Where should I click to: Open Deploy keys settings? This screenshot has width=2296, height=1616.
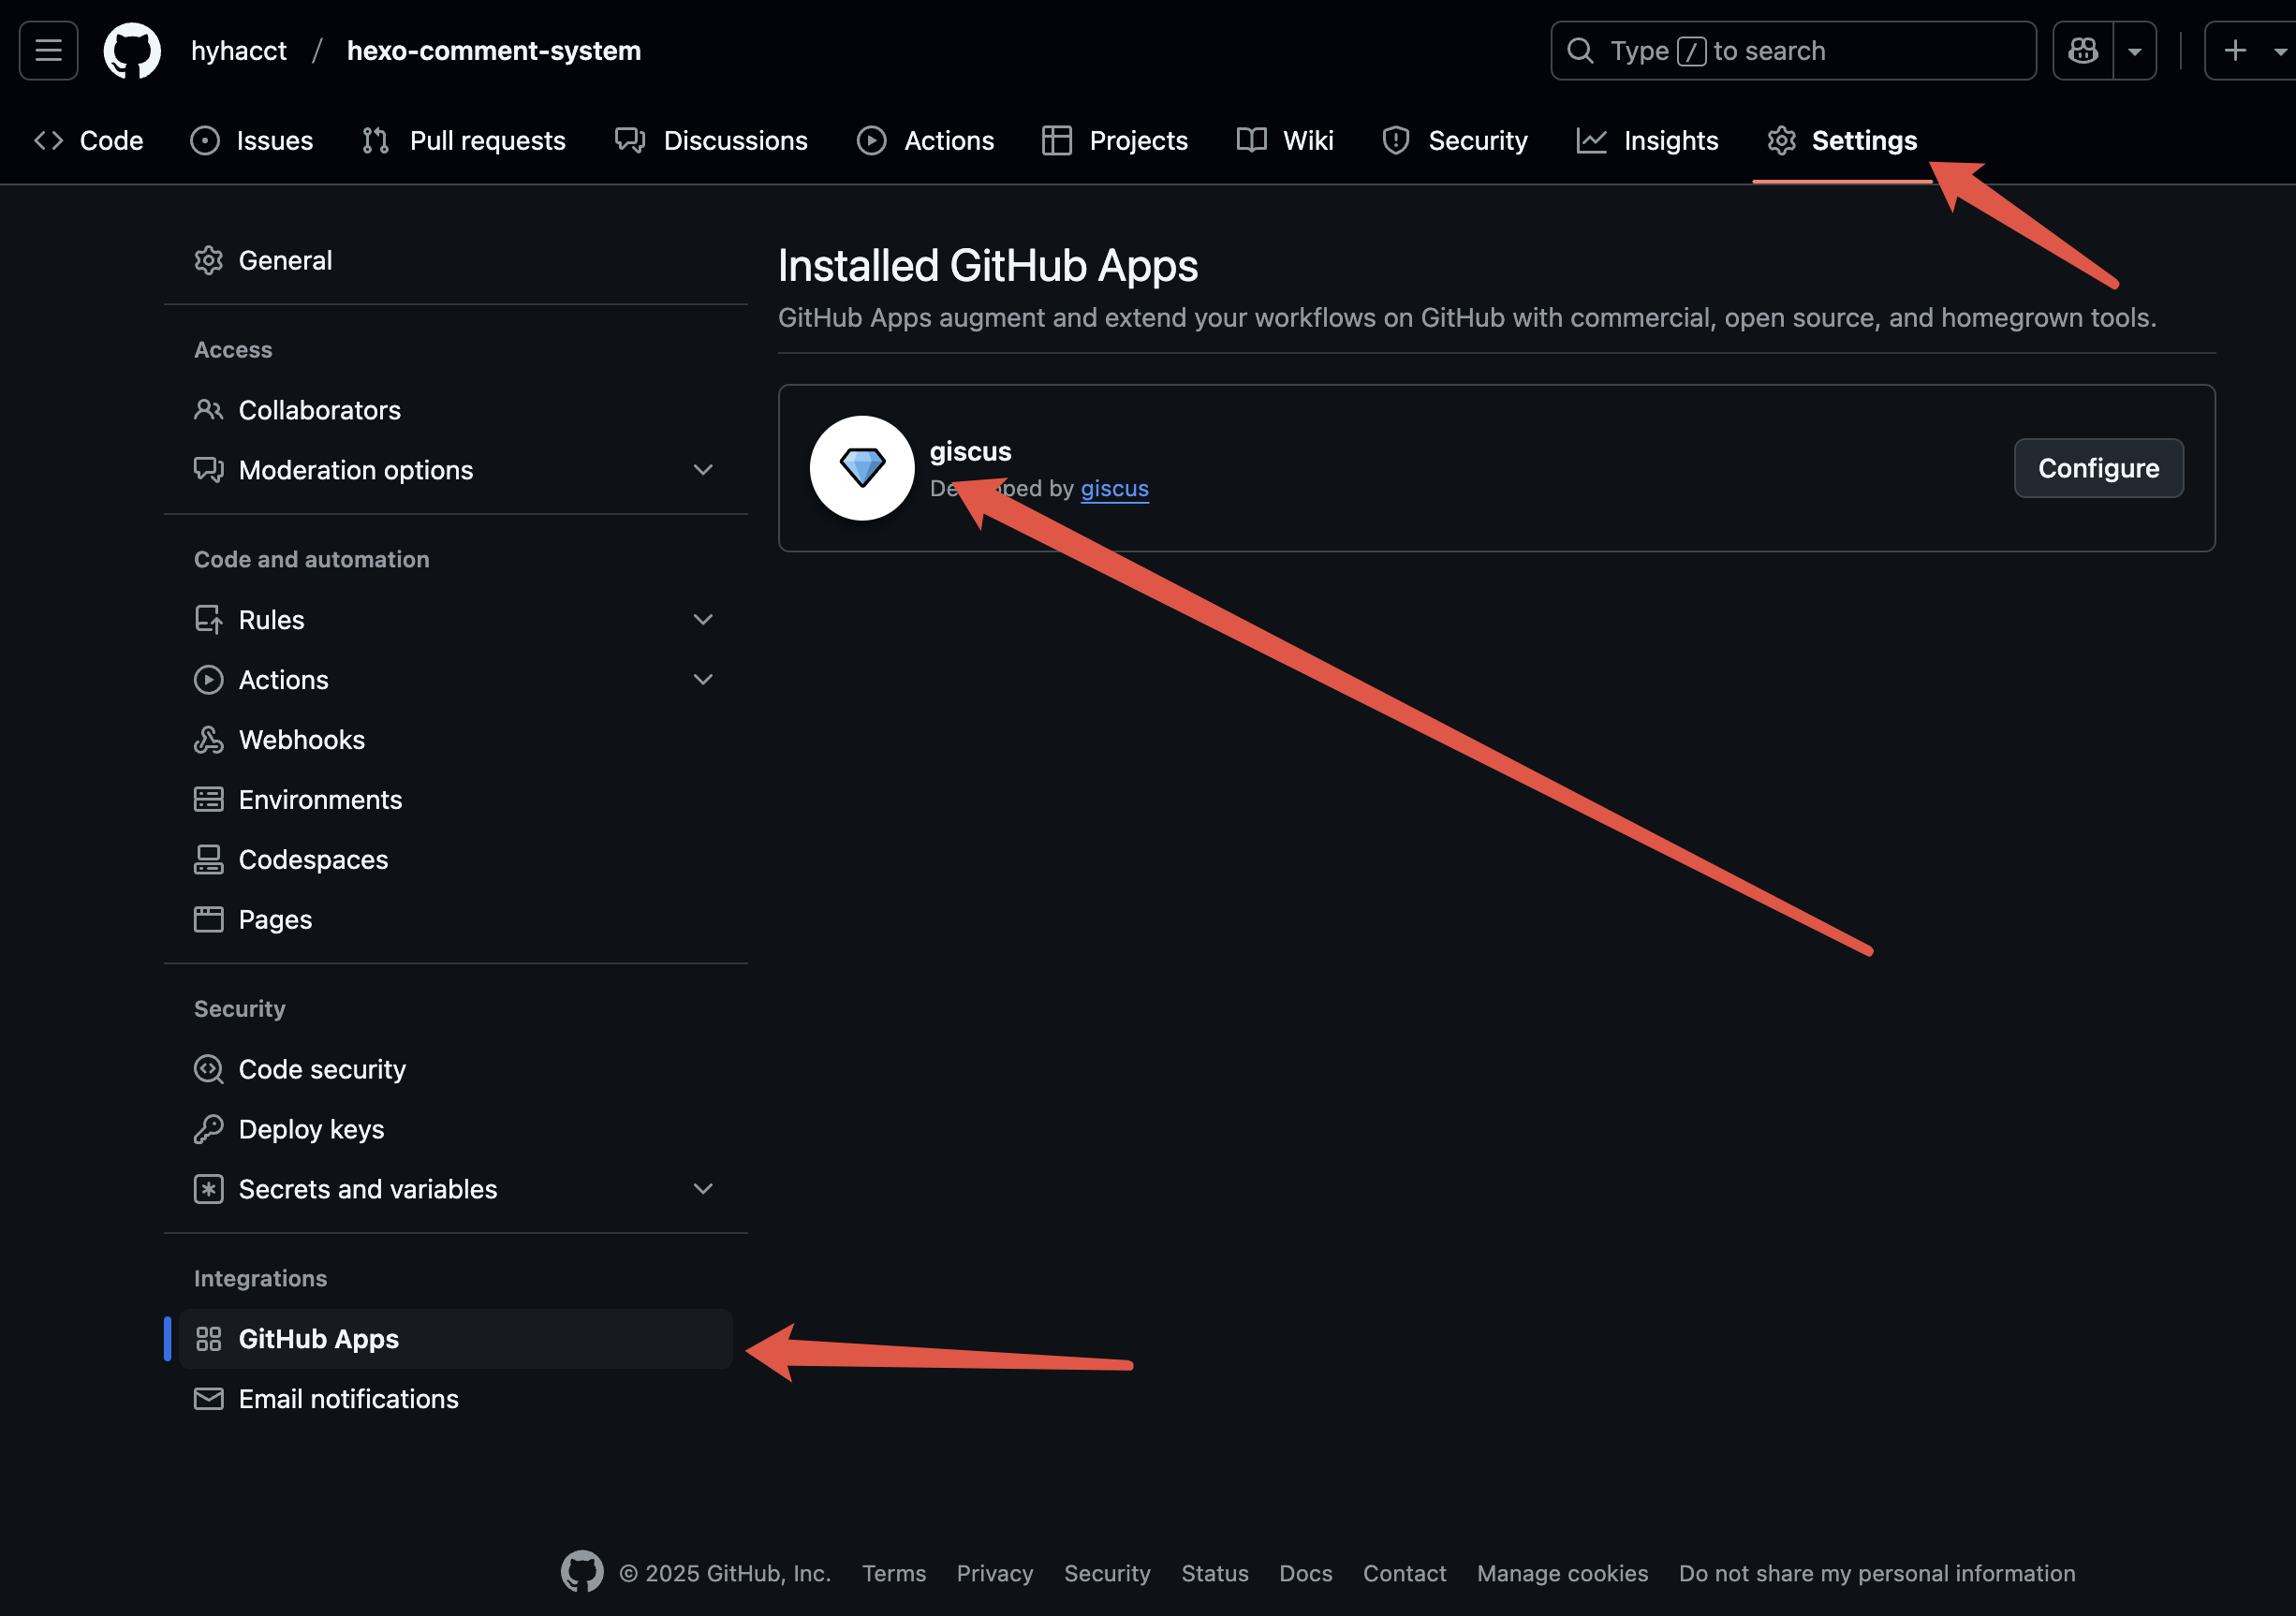point(456,1129)
